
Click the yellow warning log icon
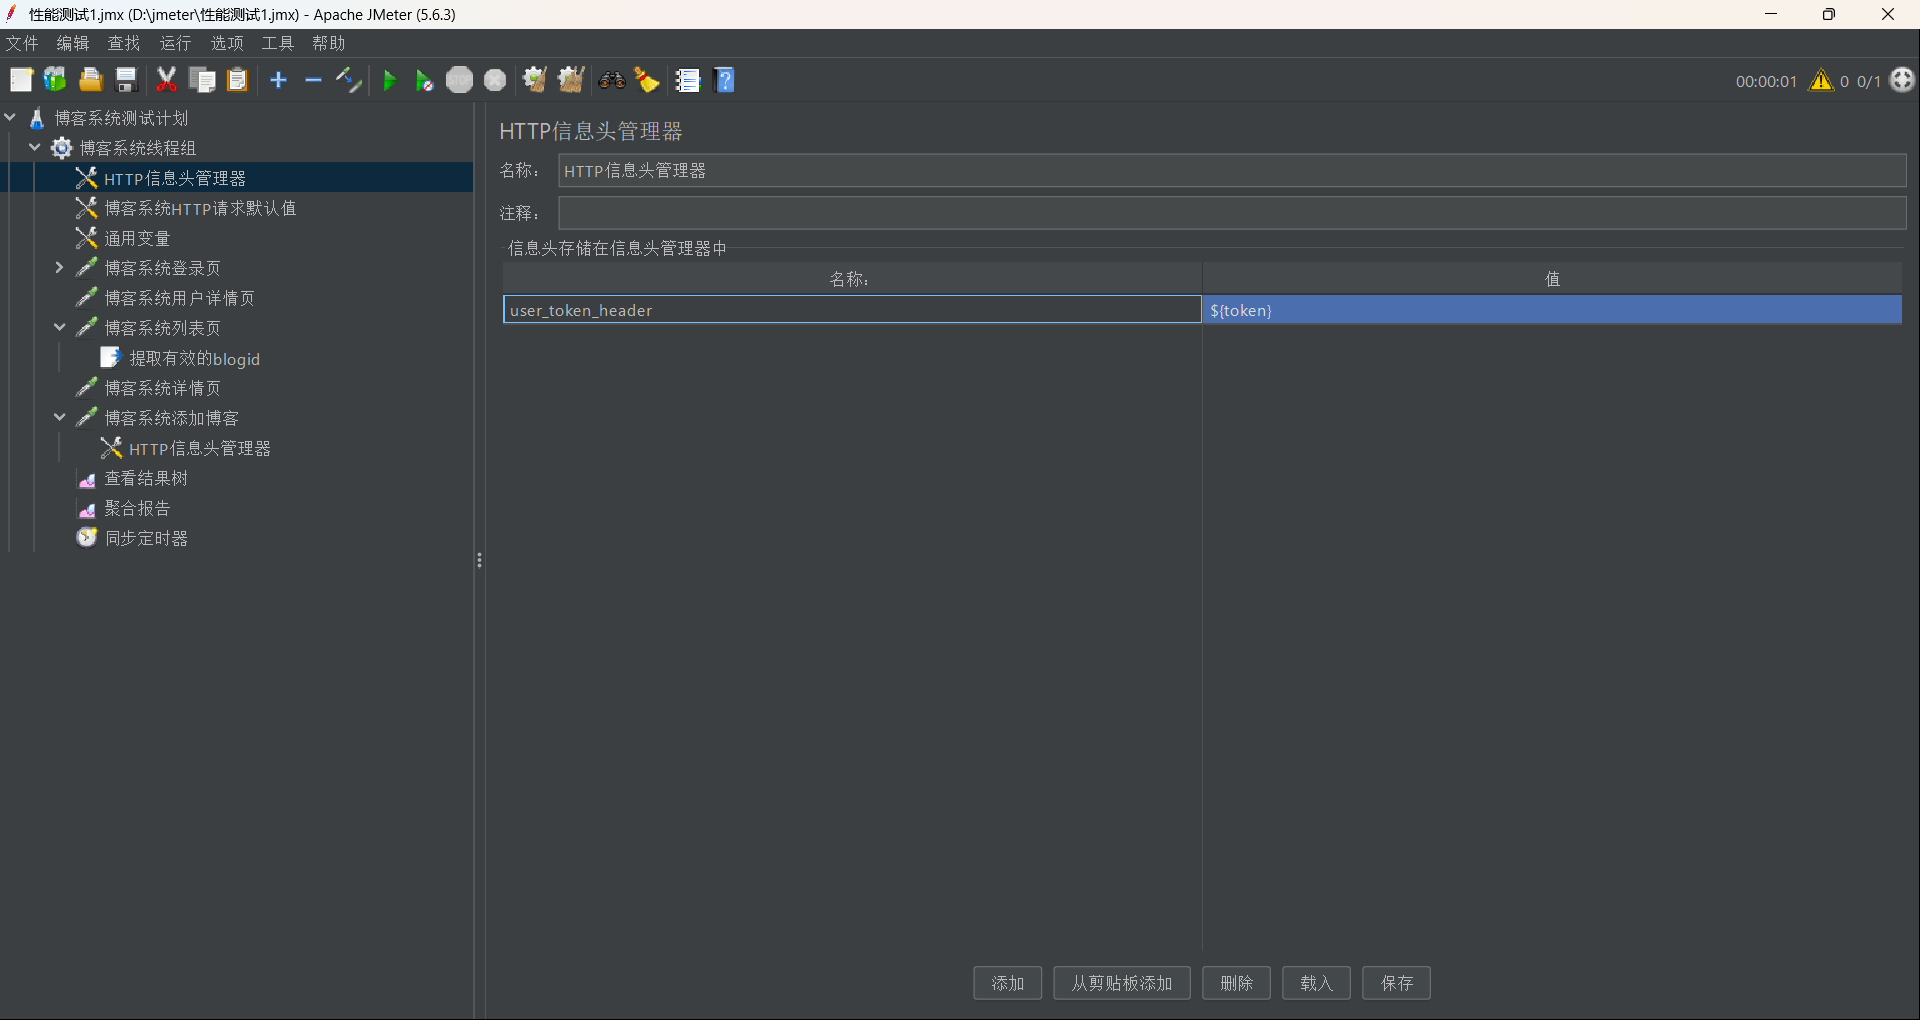pyautogui.click(x=1821, y=81)
